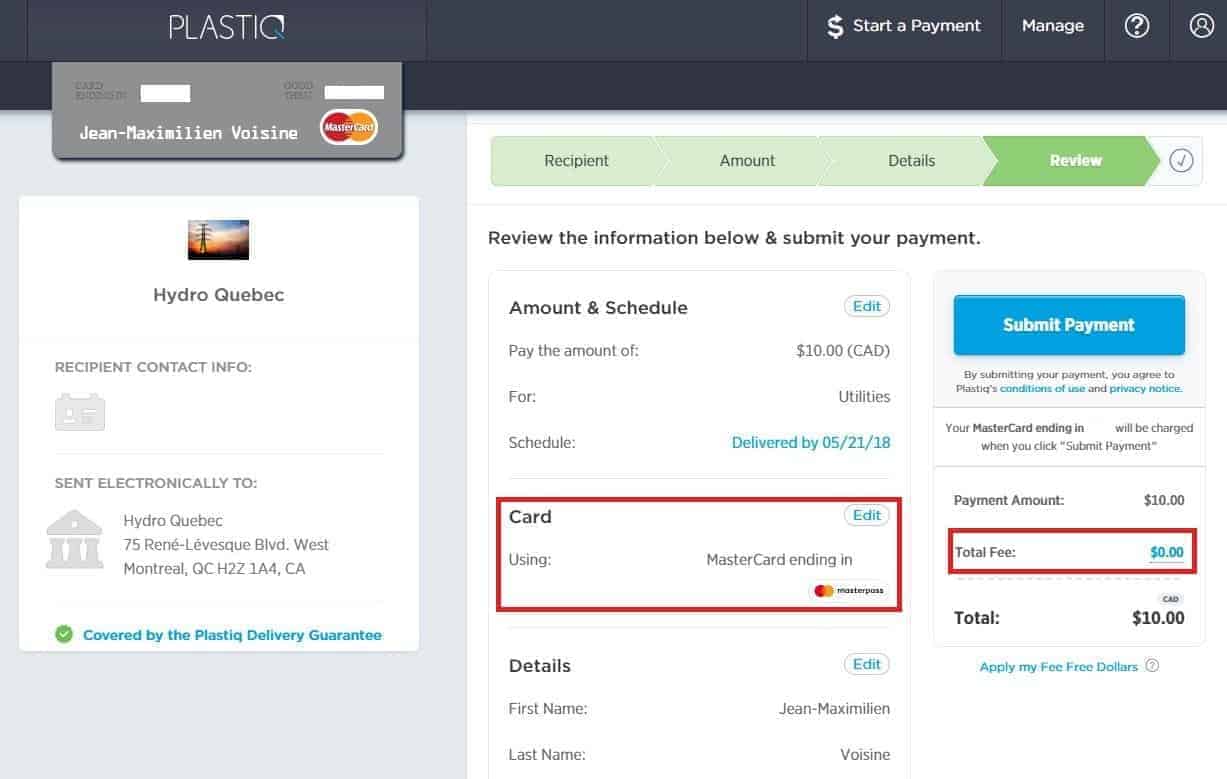
Task: Go back to the Recipient step
Action: [x=576, y=161]
